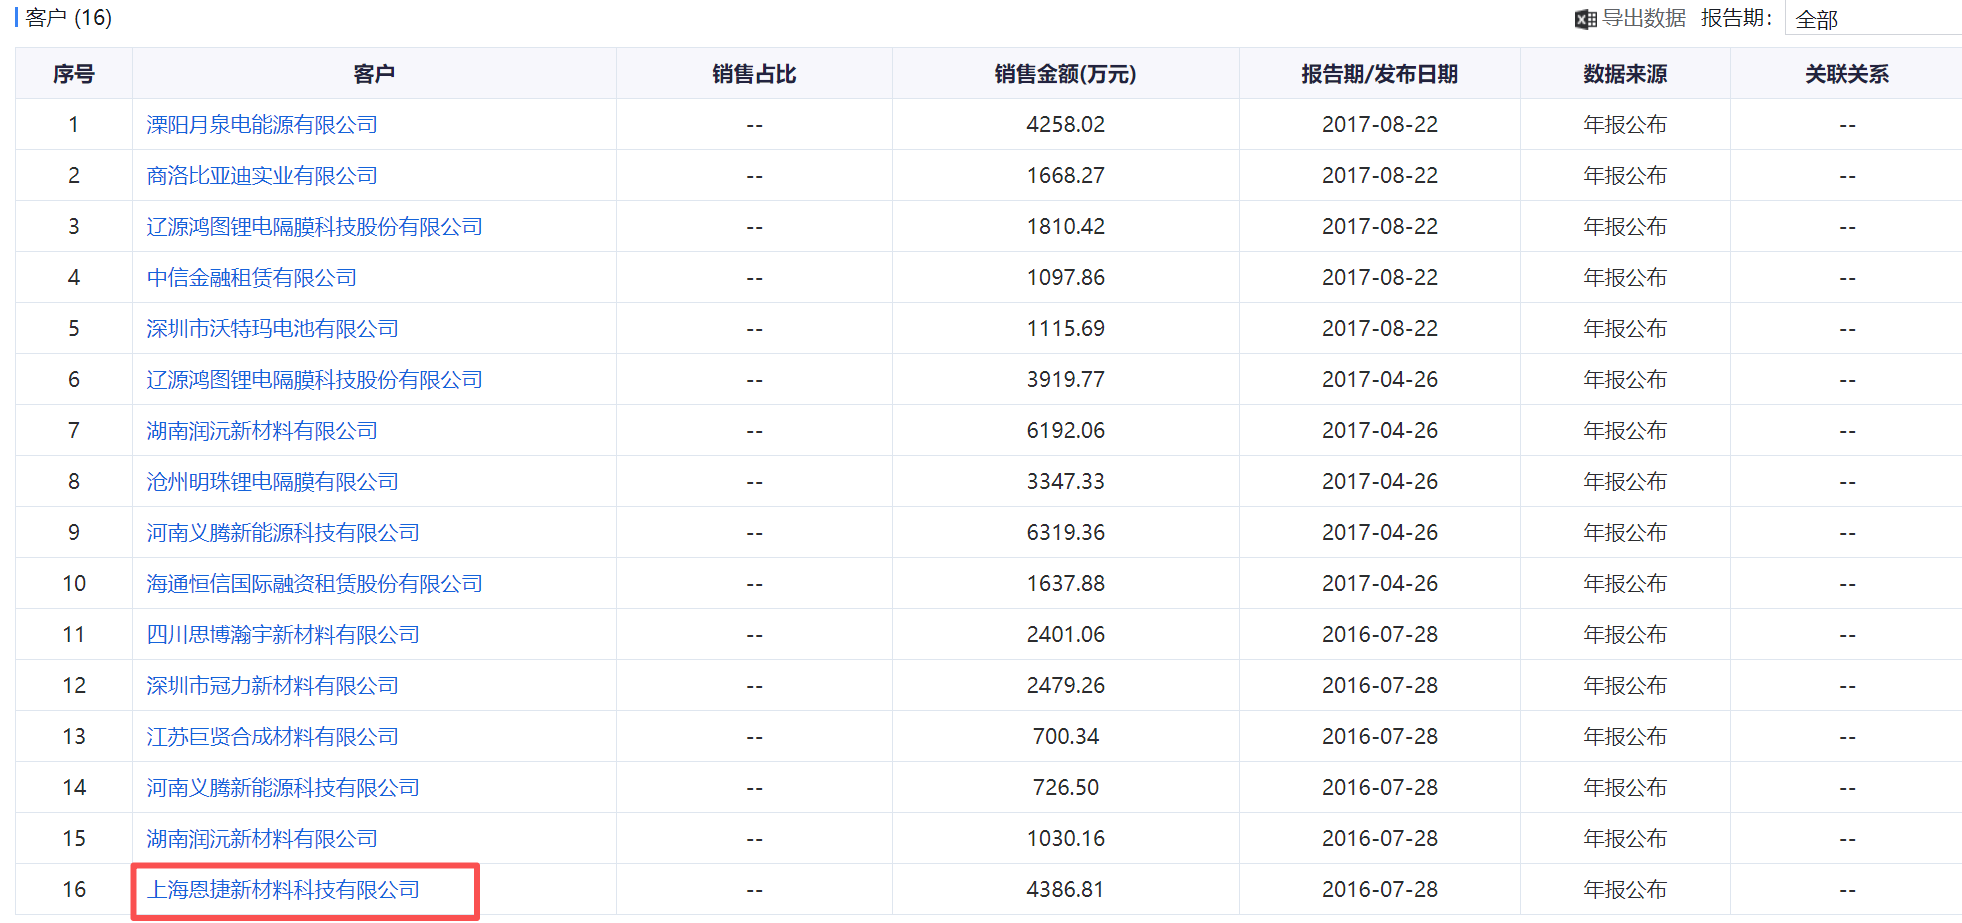Click 湖南润沅新材料有限公司 in row 7
The width and height of the screenshot is (1962, 923).
262,431
